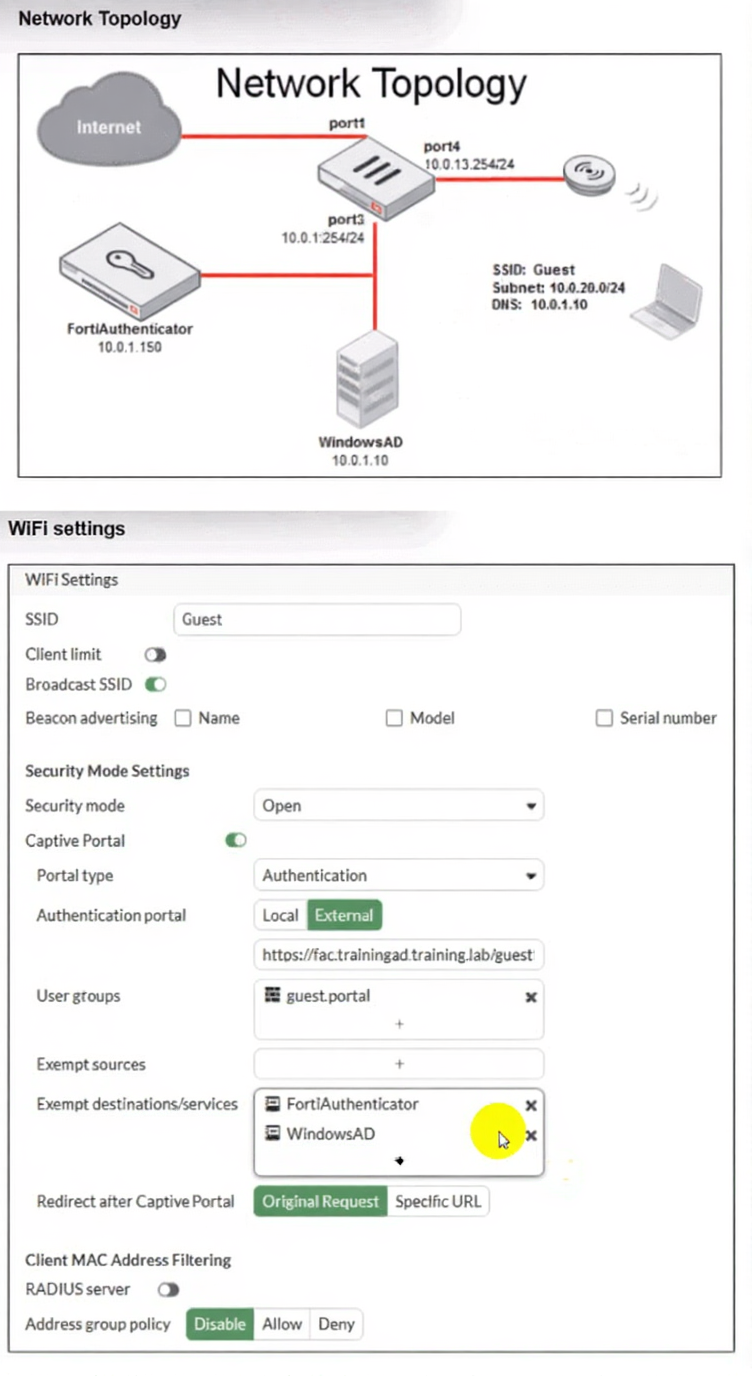Click the WindowsAD address object icon
752x1376 pixels.
[272, 1135]
